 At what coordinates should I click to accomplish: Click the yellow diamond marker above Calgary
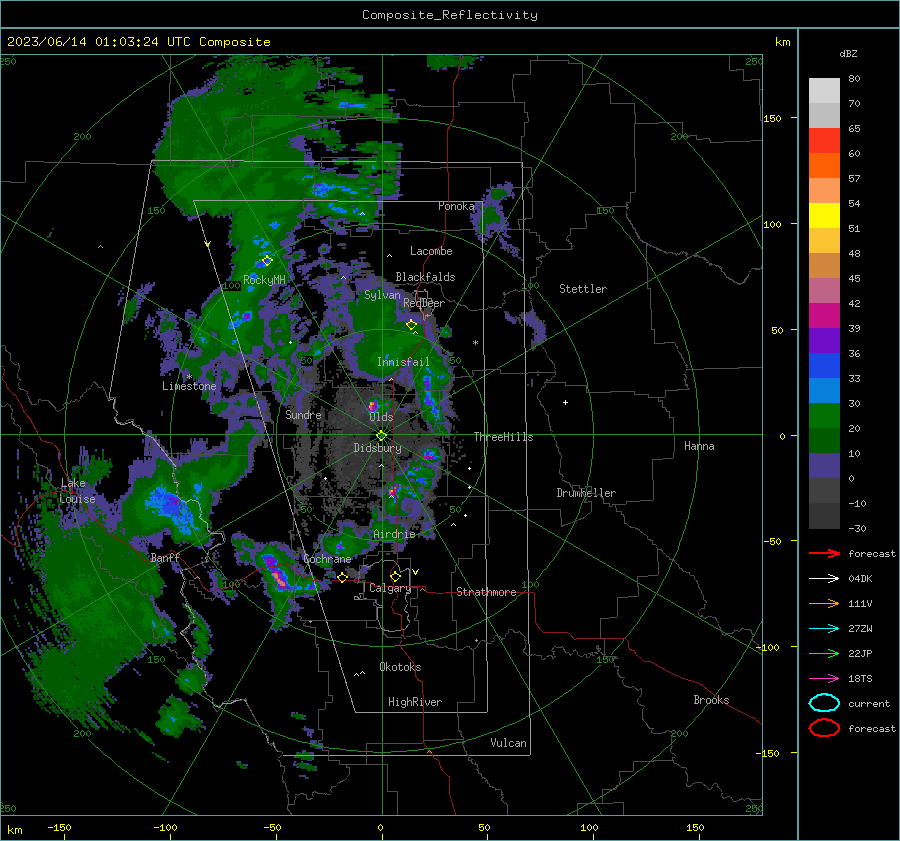coord(395,576)
